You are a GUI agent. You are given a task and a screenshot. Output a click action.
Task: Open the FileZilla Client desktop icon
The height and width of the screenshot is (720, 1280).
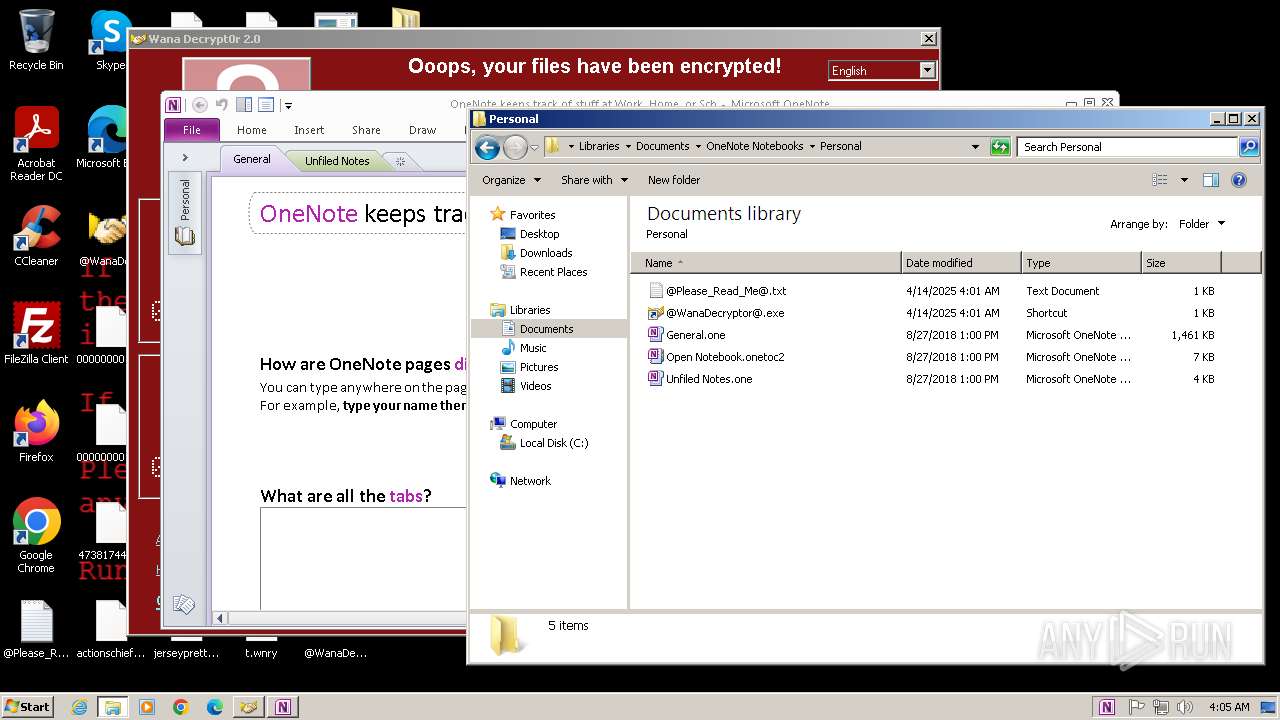click(36, 334)
